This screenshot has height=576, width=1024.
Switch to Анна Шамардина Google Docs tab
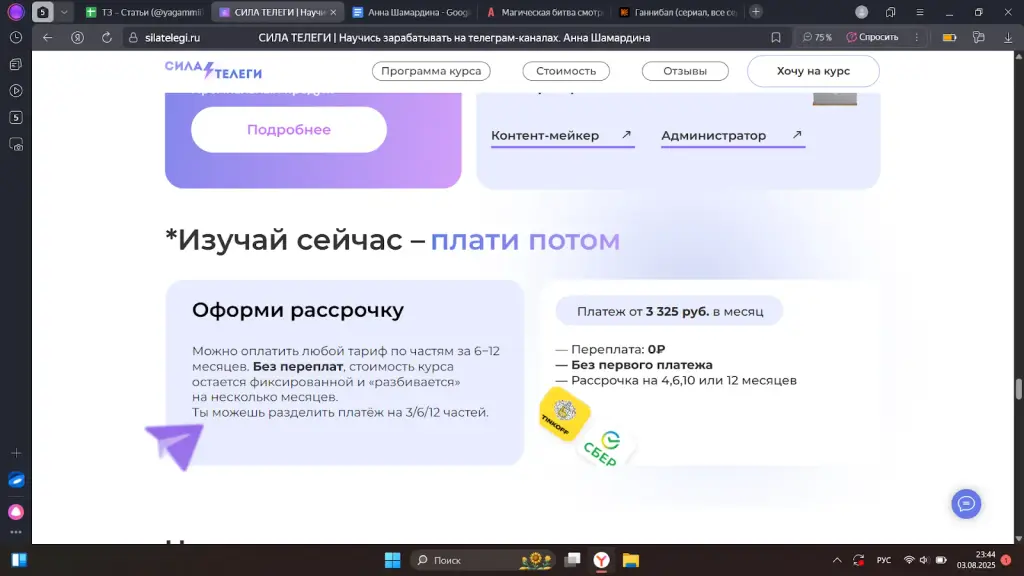pyautogui.click(x=410, y=12)
